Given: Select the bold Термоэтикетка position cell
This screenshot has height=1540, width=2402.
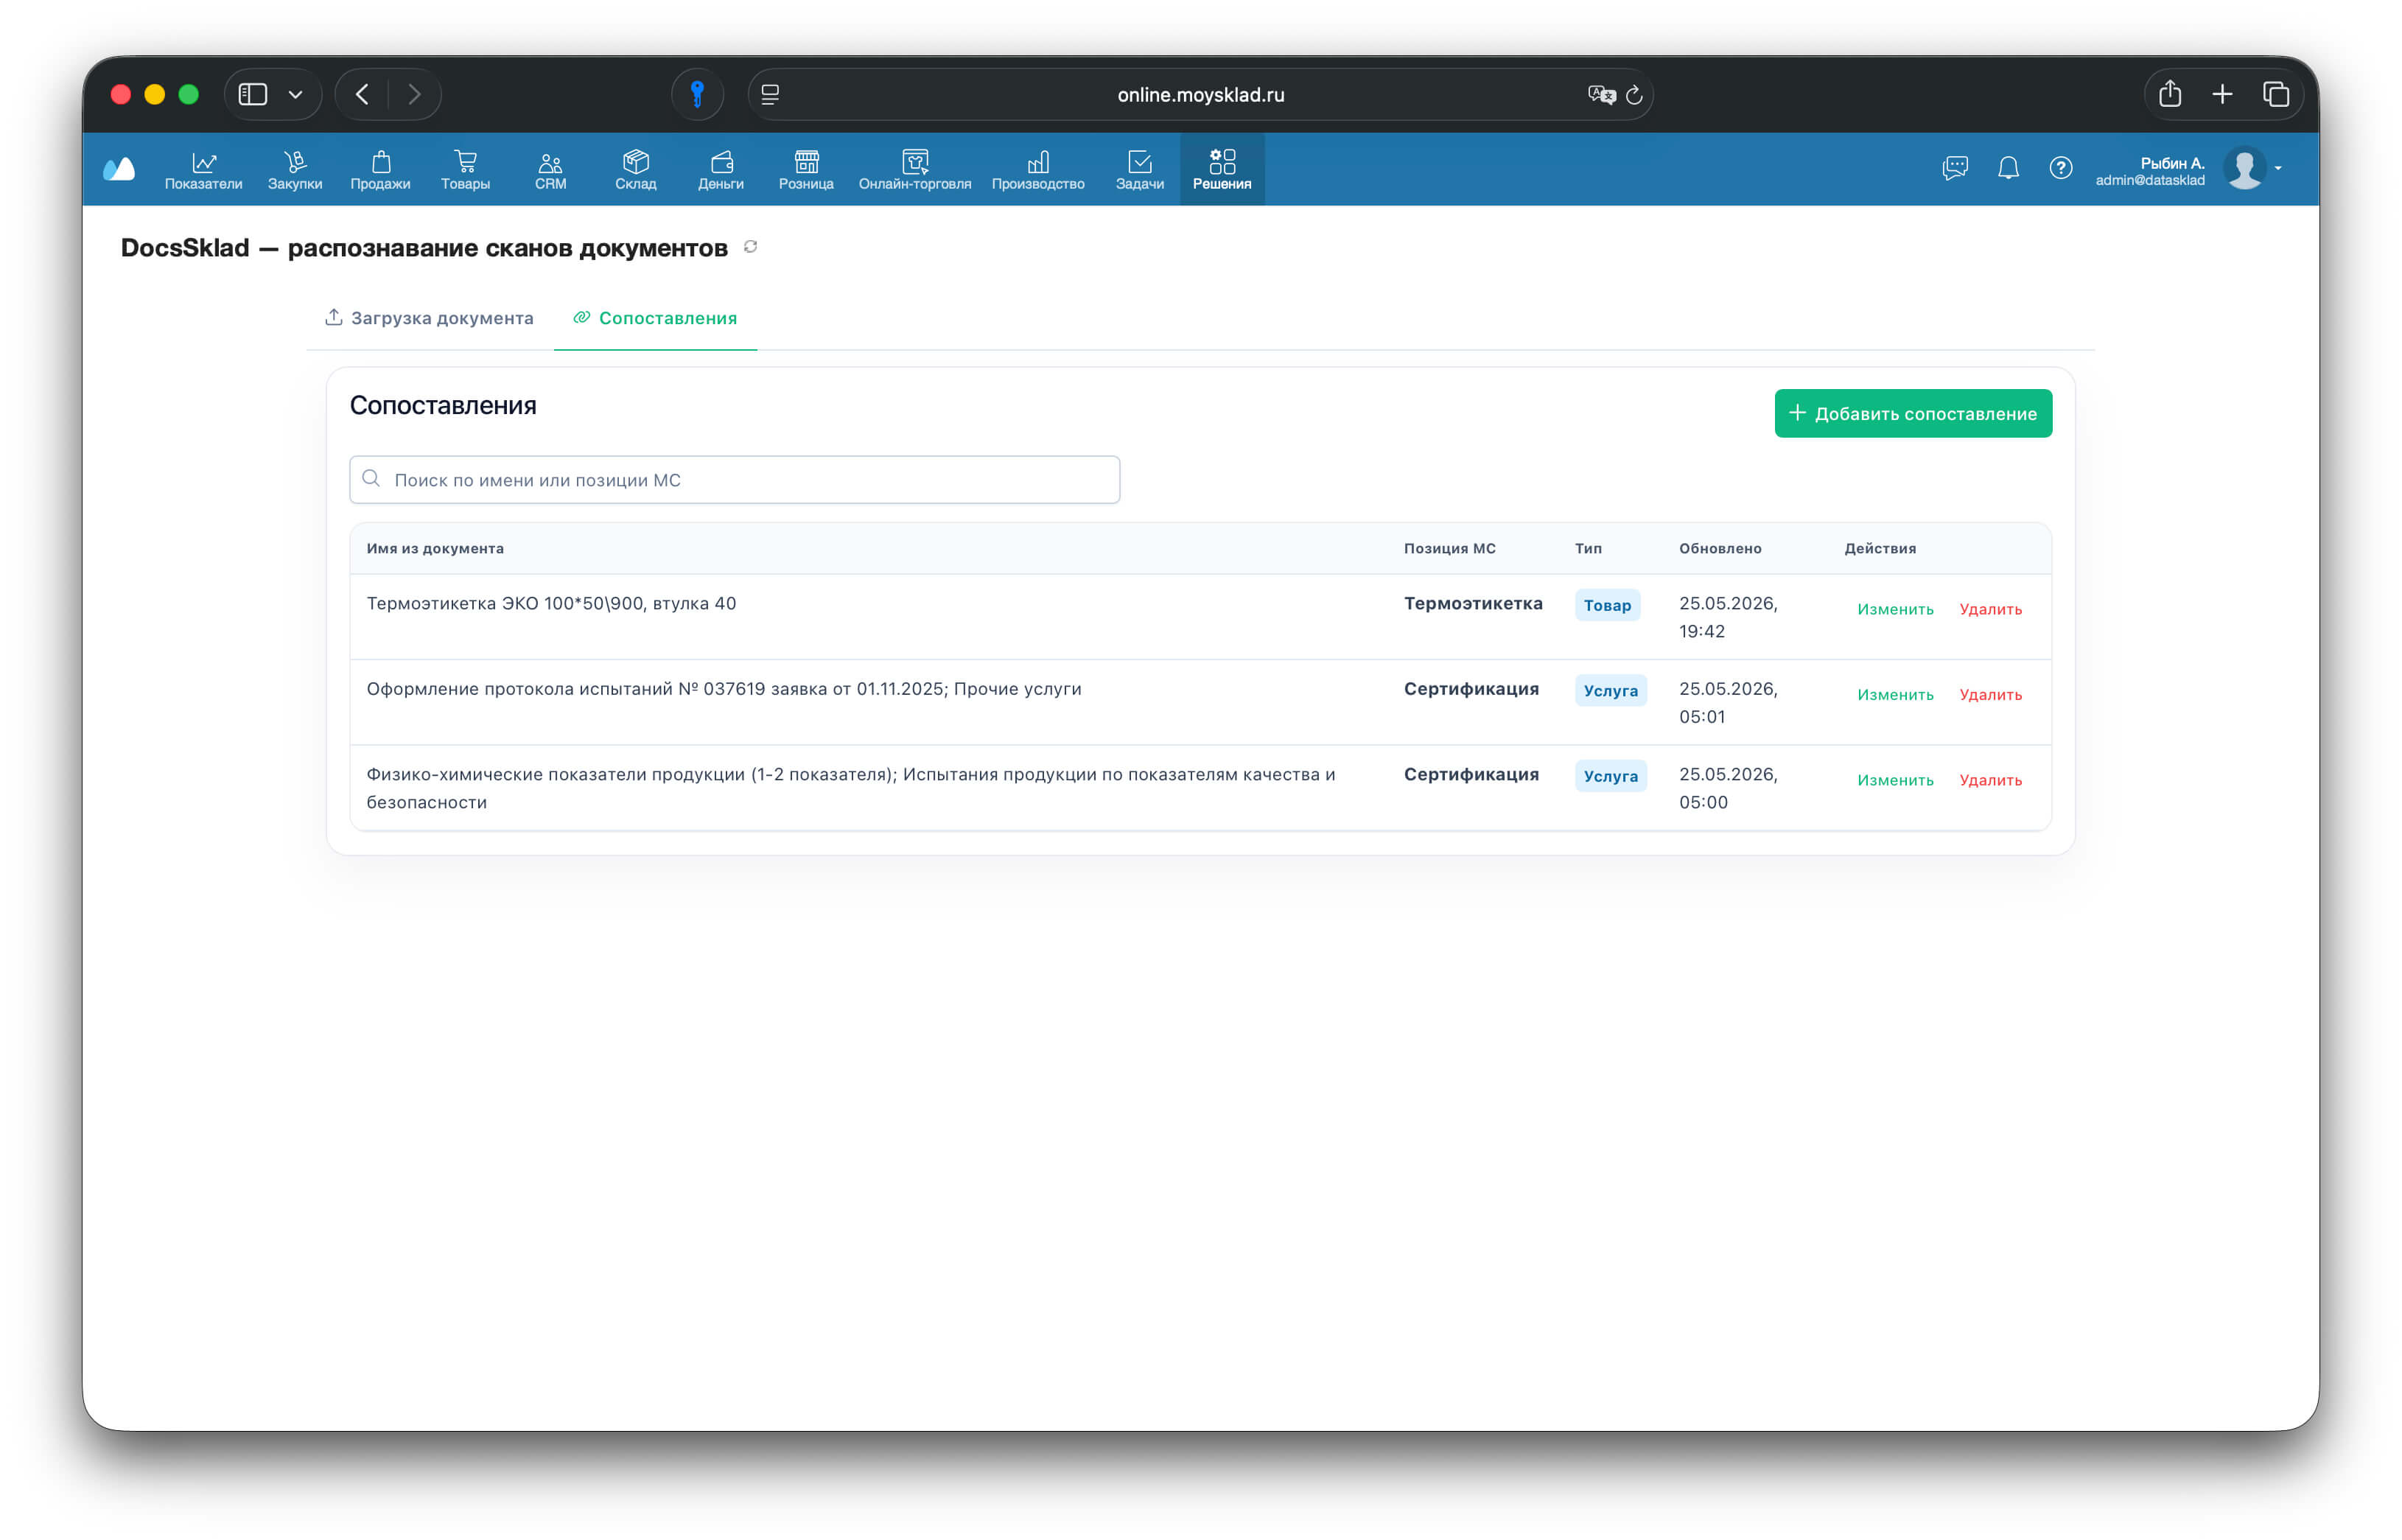Looking at the screenshot, I should [x=1473, y=603].
